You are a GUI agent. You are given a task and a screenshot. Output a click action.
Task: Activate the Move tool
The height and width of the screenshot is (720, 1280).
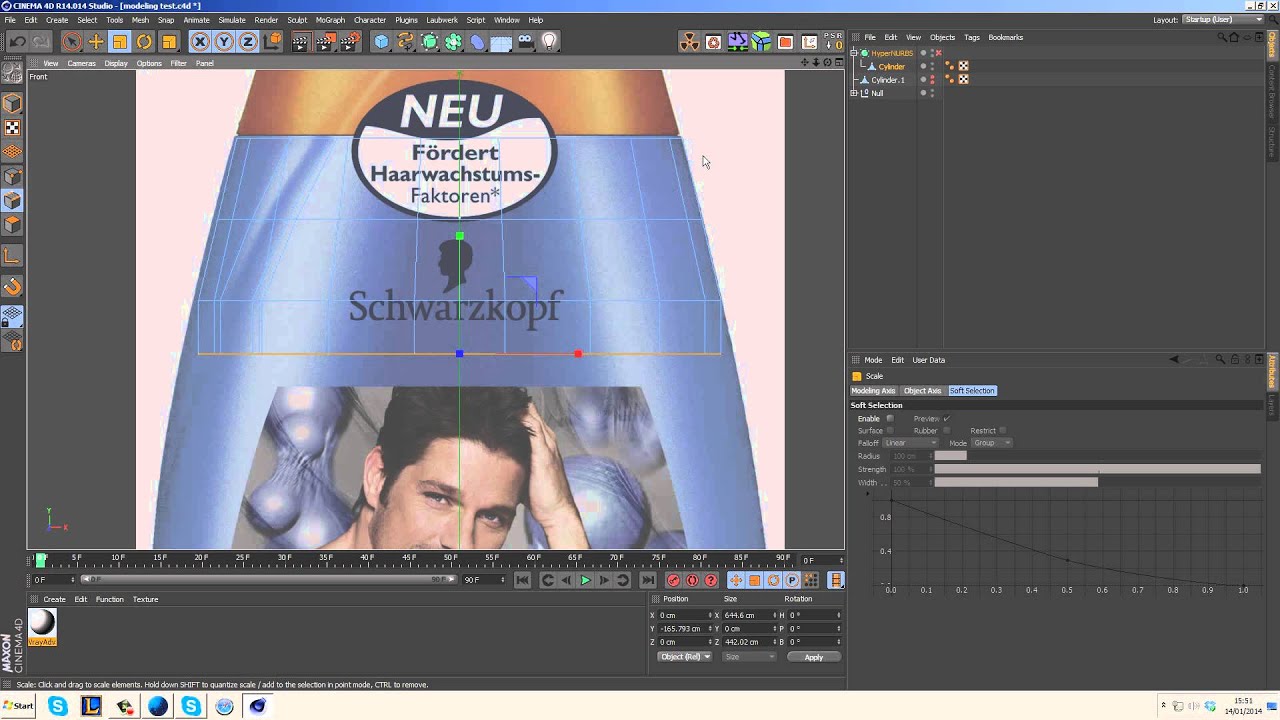point(96,41)
